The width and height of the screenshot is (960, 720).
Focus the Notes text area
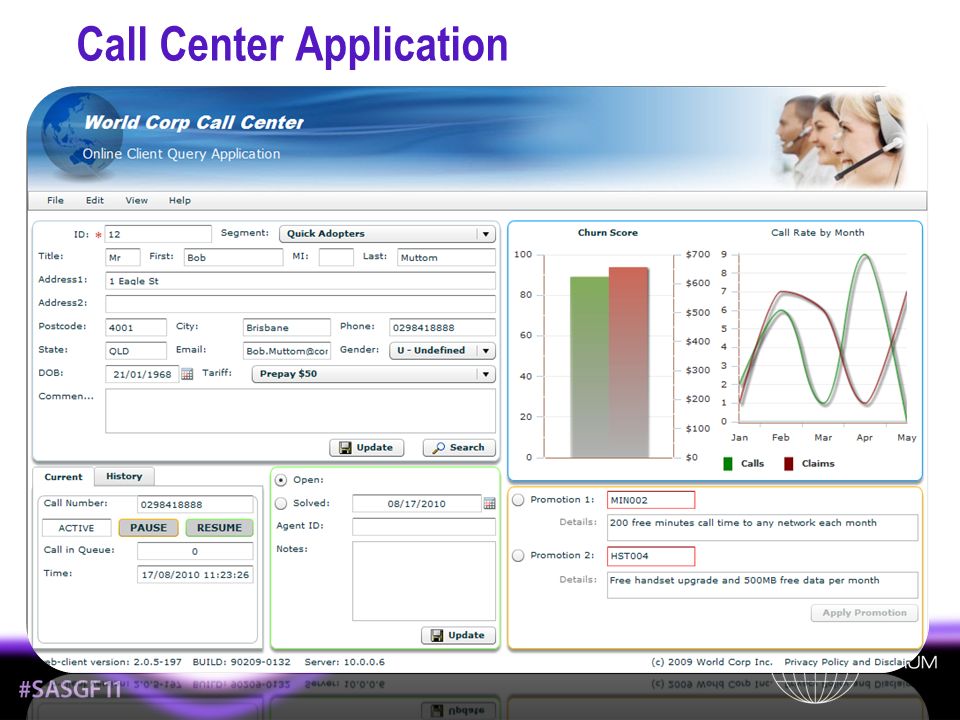424,580
